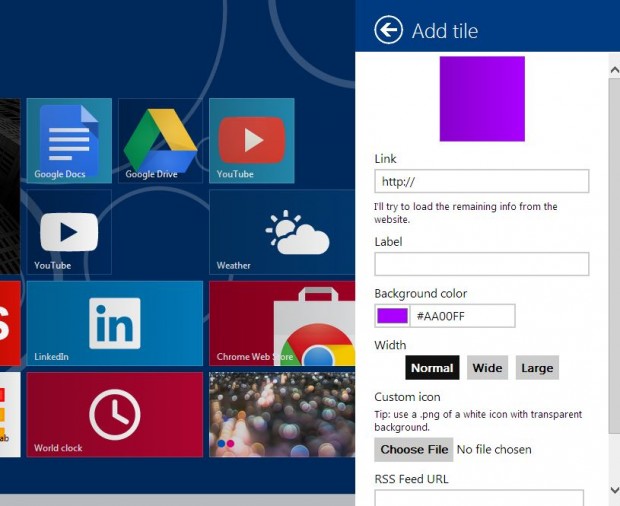Click the #AA00FF hex color field

pos(462,316)
